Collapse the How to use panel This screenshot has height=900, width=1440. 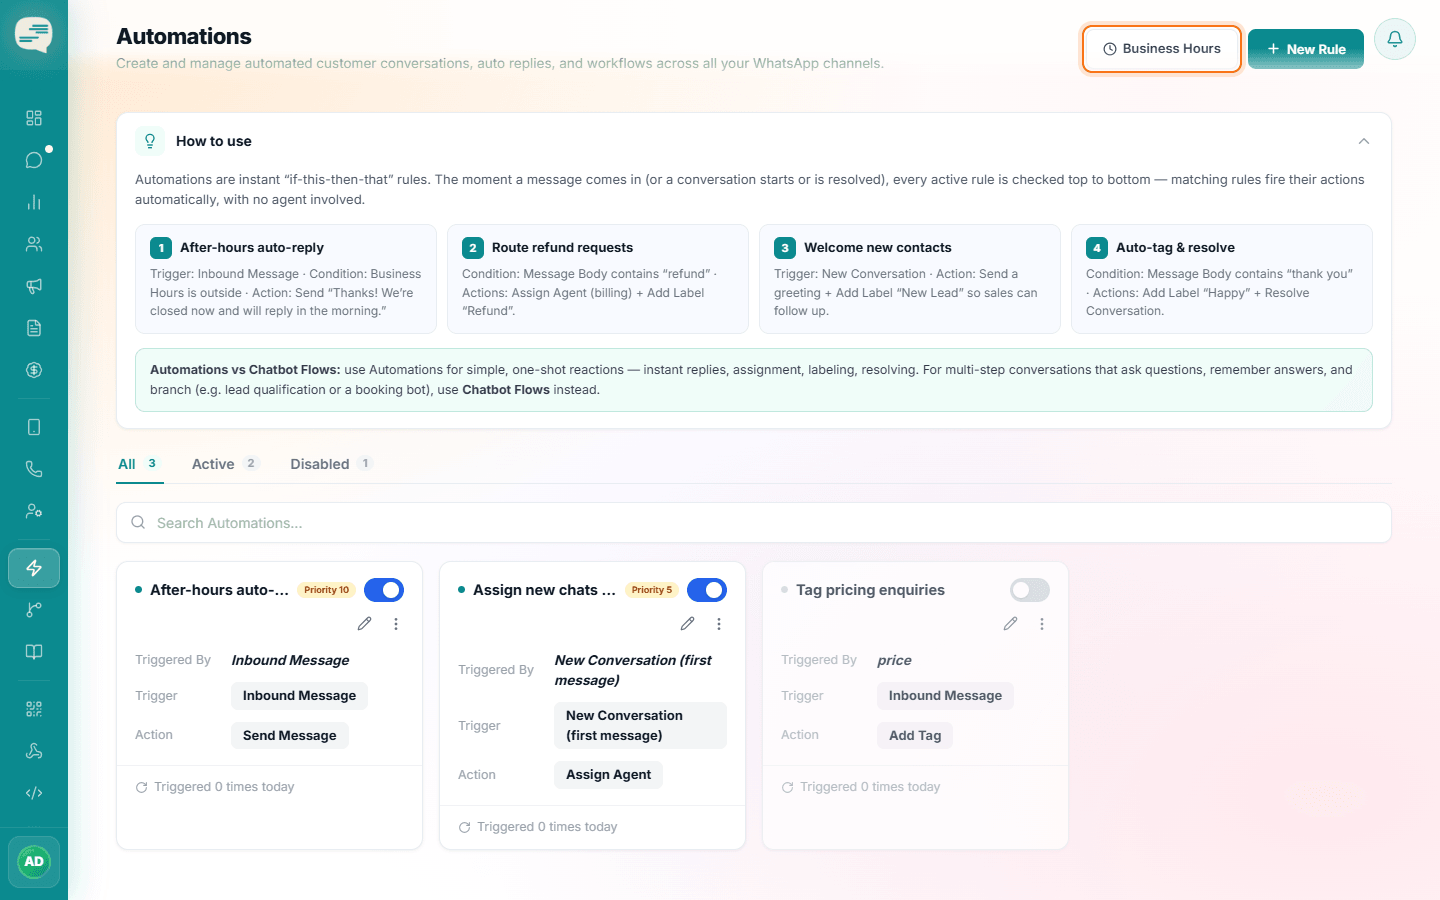click(1364, 141)
